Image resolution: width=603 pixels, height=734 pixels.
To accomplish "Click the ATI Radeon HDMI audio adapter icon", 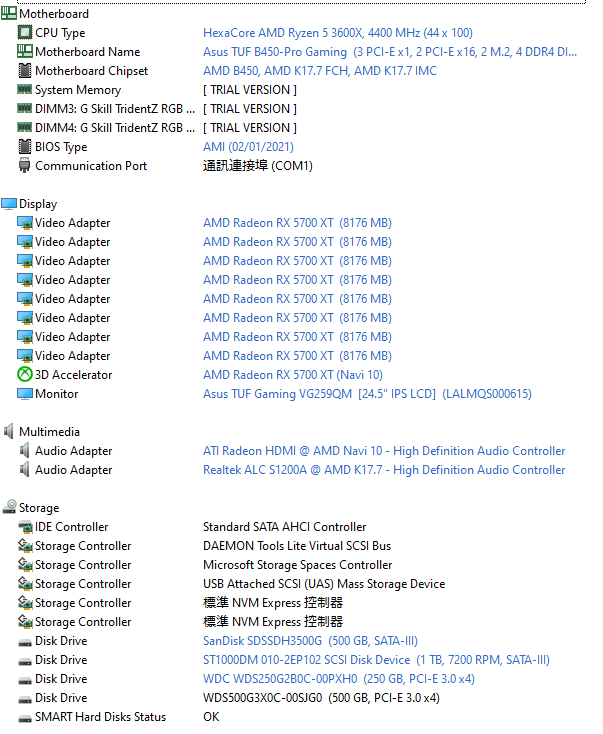I will [x=25, y=450].
